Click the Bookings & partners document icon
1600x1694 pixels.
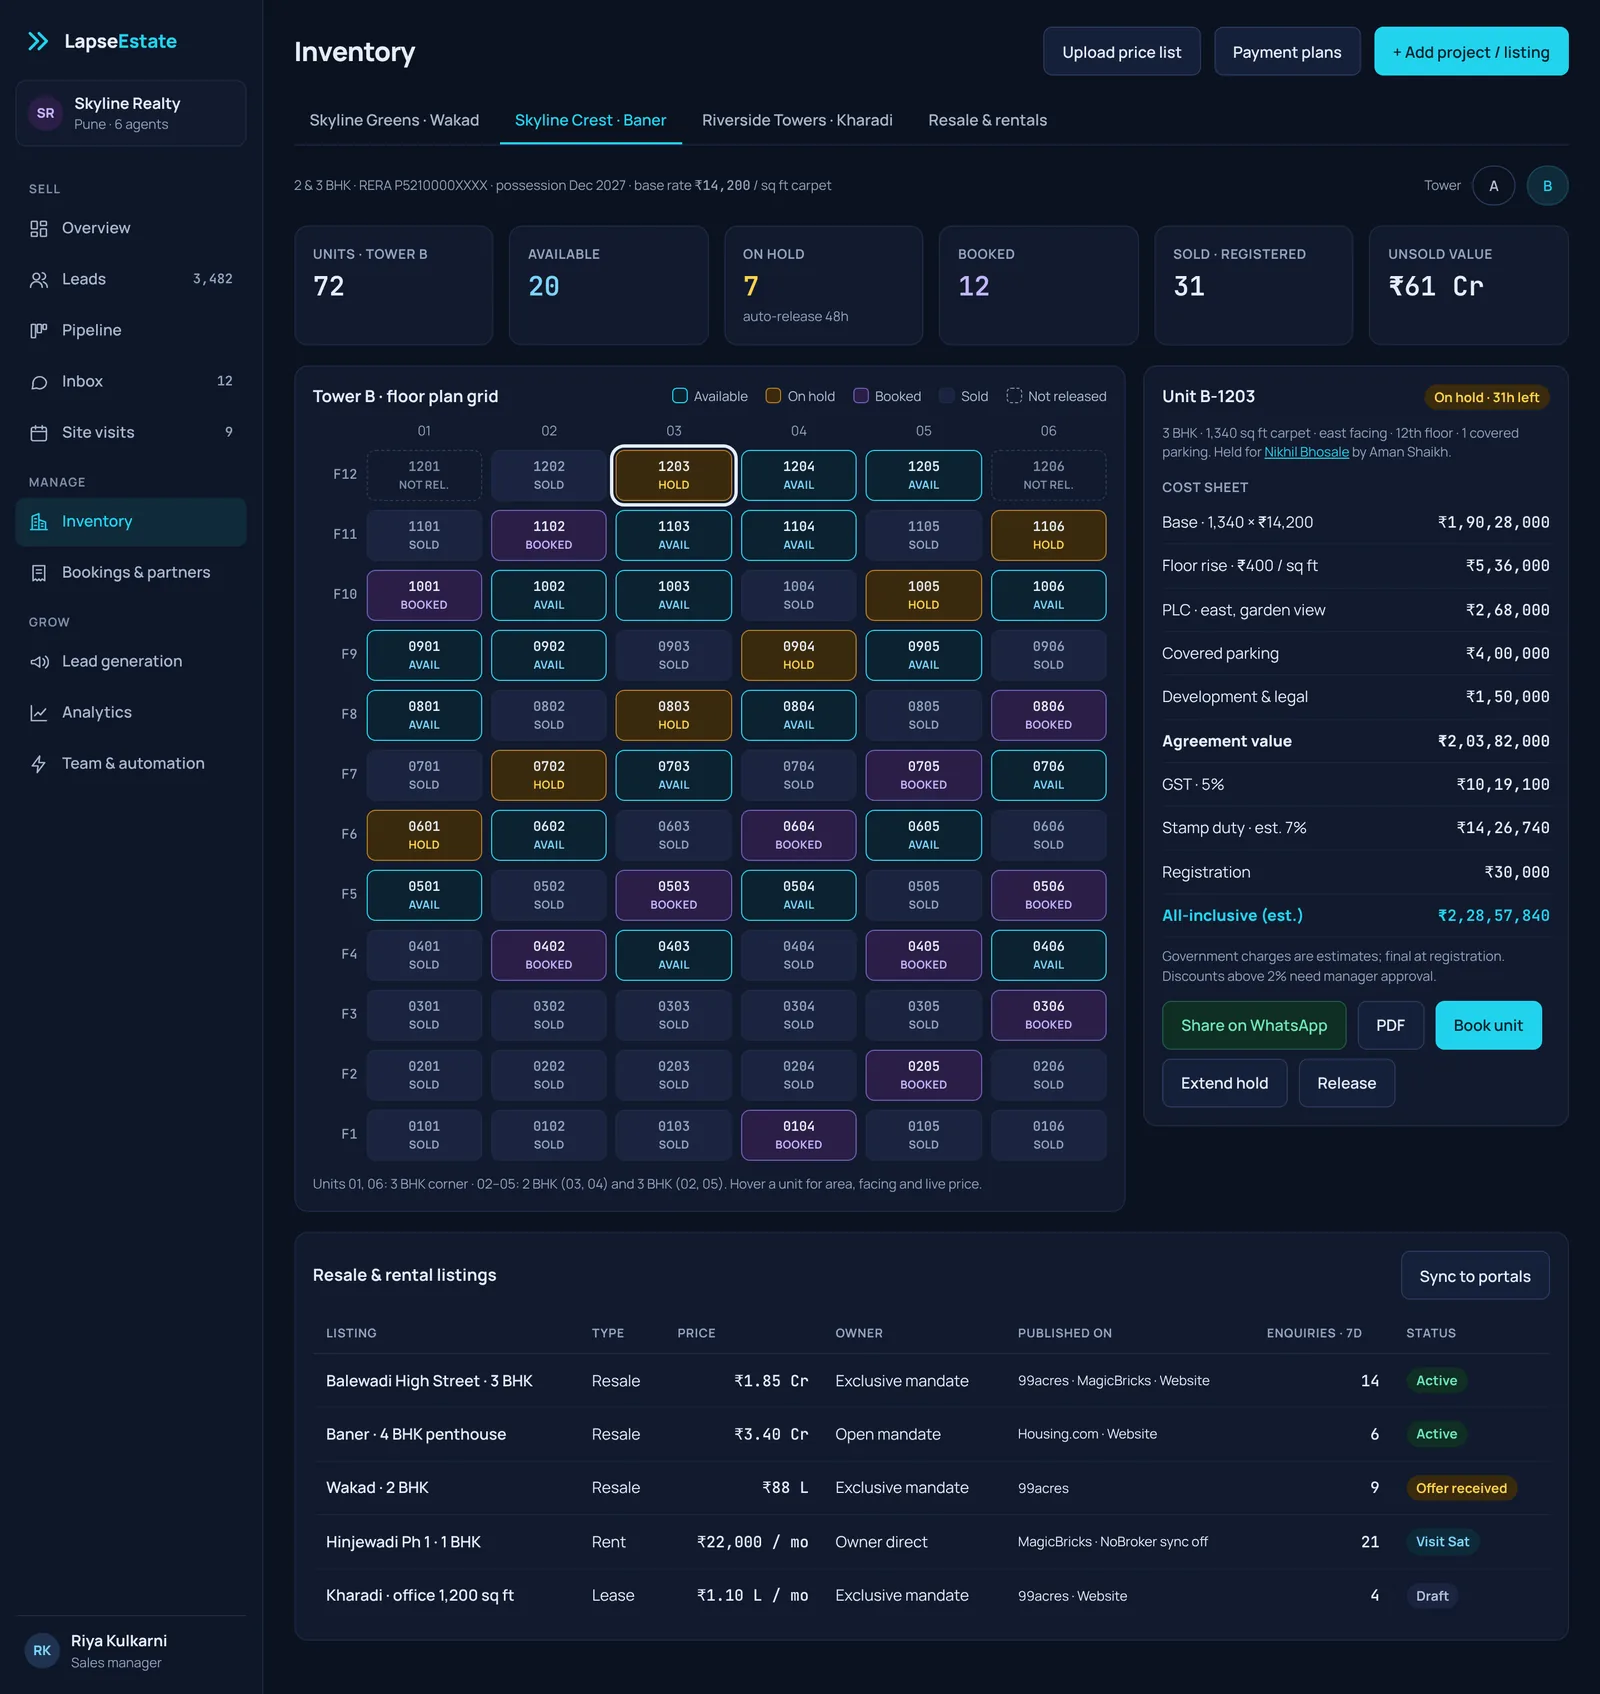[x=39, y=572]
